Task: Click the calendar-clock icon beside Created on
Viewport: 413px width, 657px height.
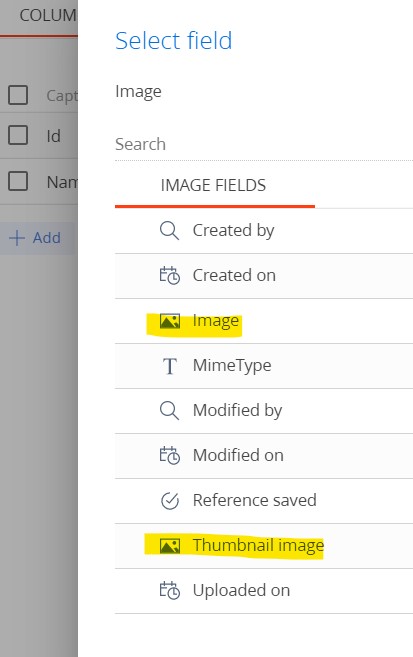Action: tap(169, 276)
